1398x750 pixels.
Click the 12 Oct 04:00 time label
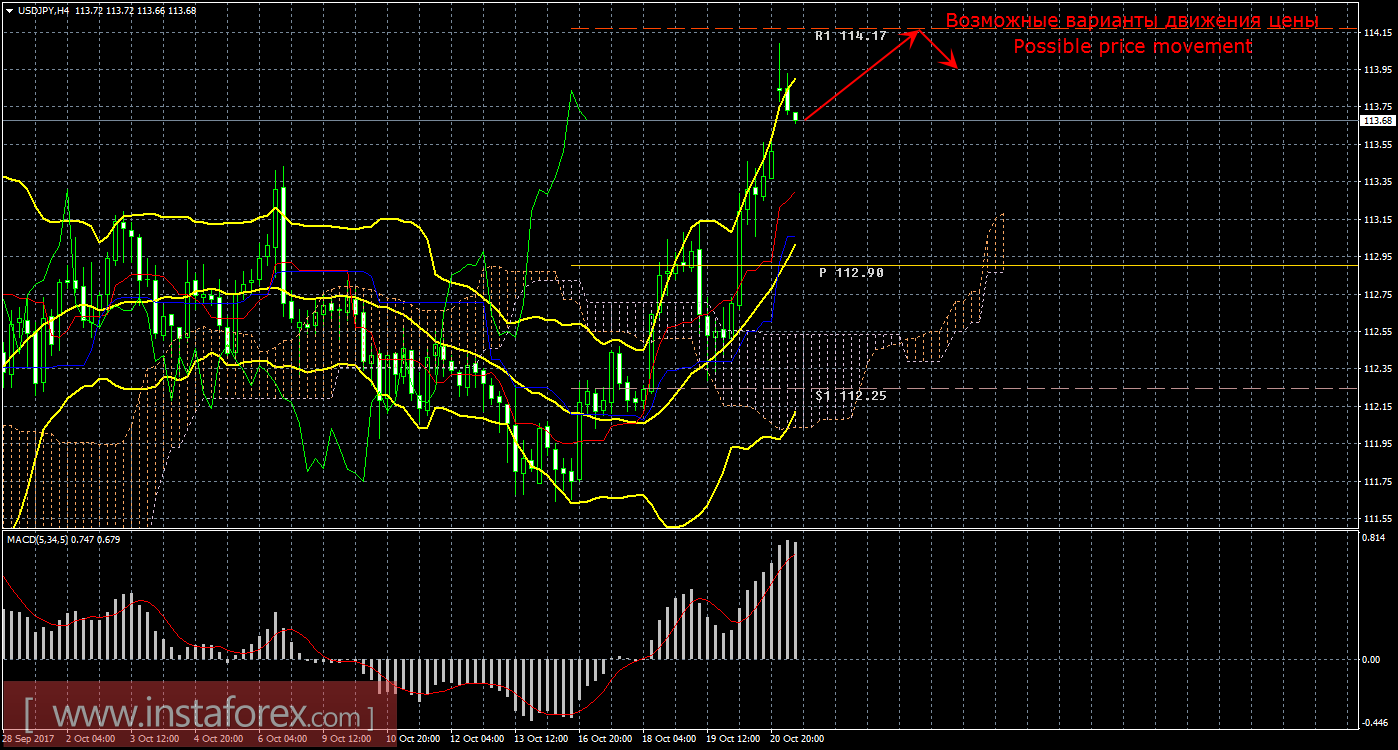(x=478, y=739)
